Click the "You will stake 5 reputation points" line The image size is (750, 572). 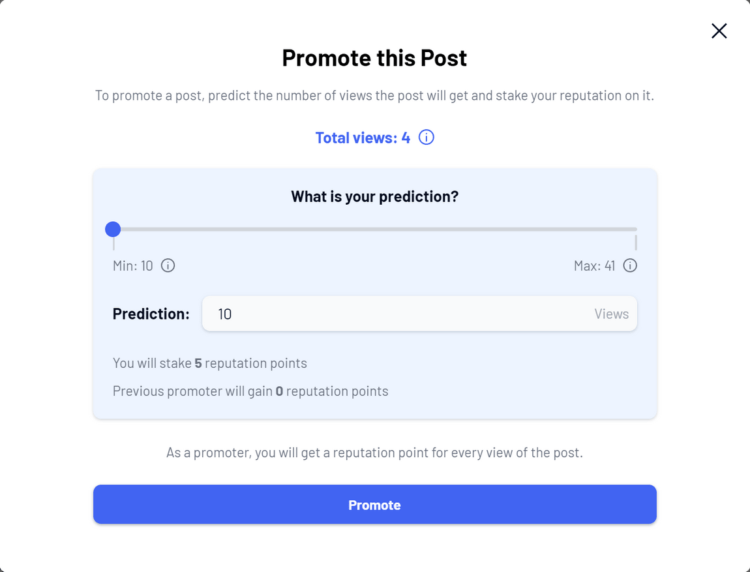(210, 363)
